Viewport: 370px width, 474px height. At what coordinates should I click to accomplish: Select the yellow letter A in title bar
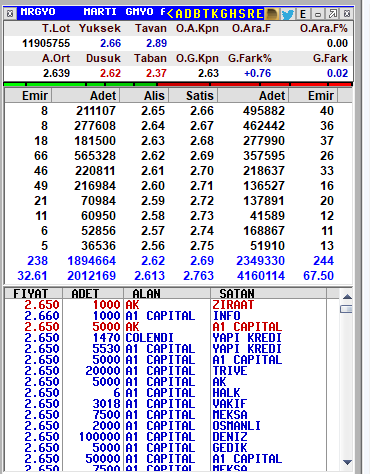point(179,14)
